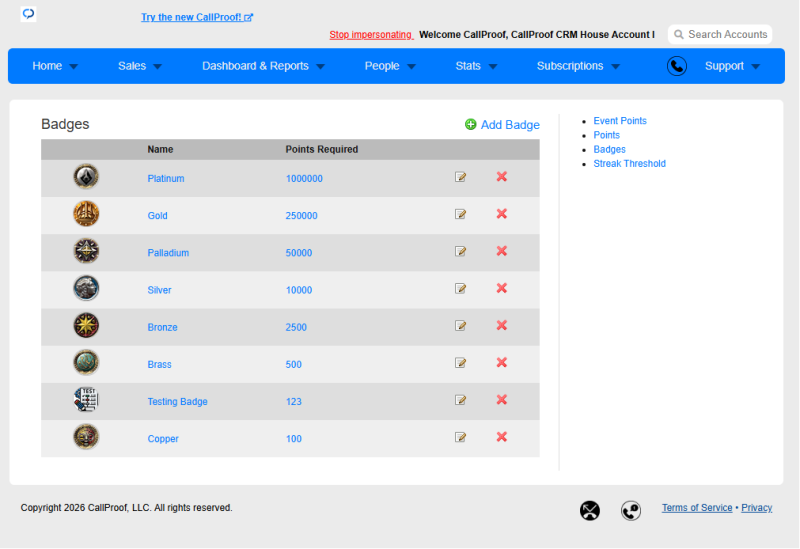Screen dimensions: 800x549
Task: Open Terms of Service link
Action: [697, 508]
